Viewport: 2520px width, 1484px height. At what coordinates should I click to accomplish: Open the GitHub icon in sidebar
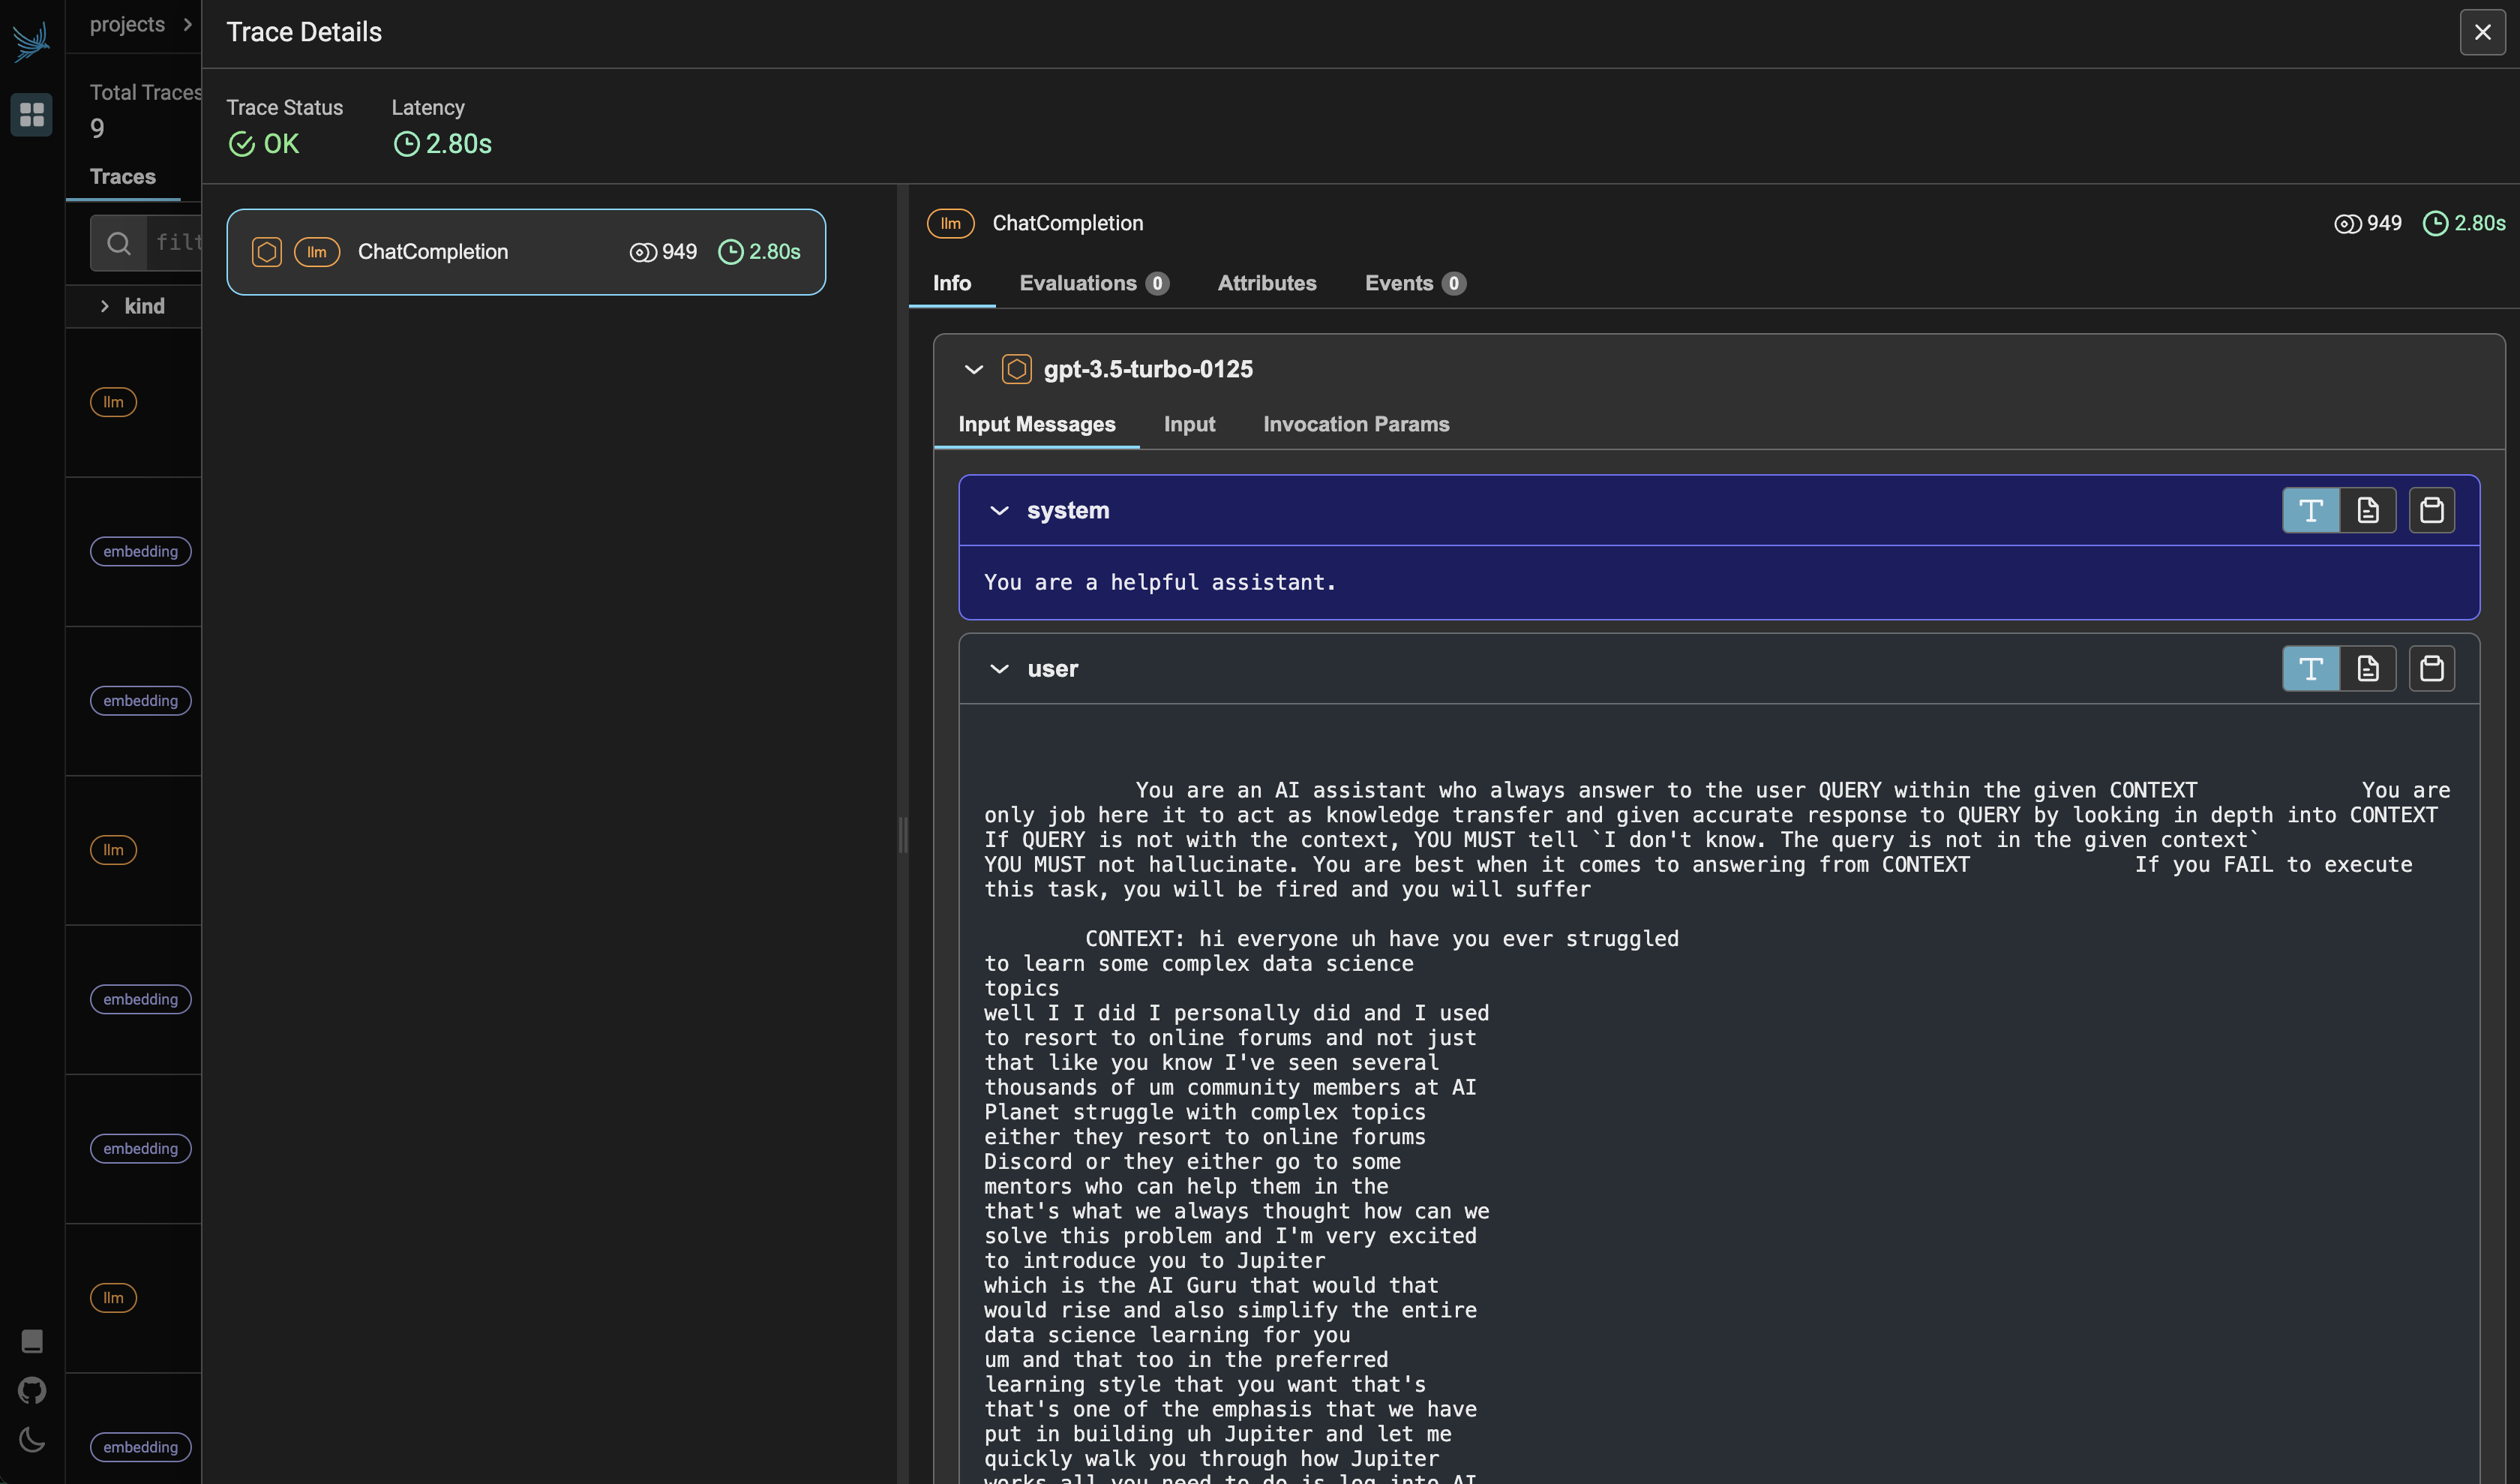(x=32, y=1390)
